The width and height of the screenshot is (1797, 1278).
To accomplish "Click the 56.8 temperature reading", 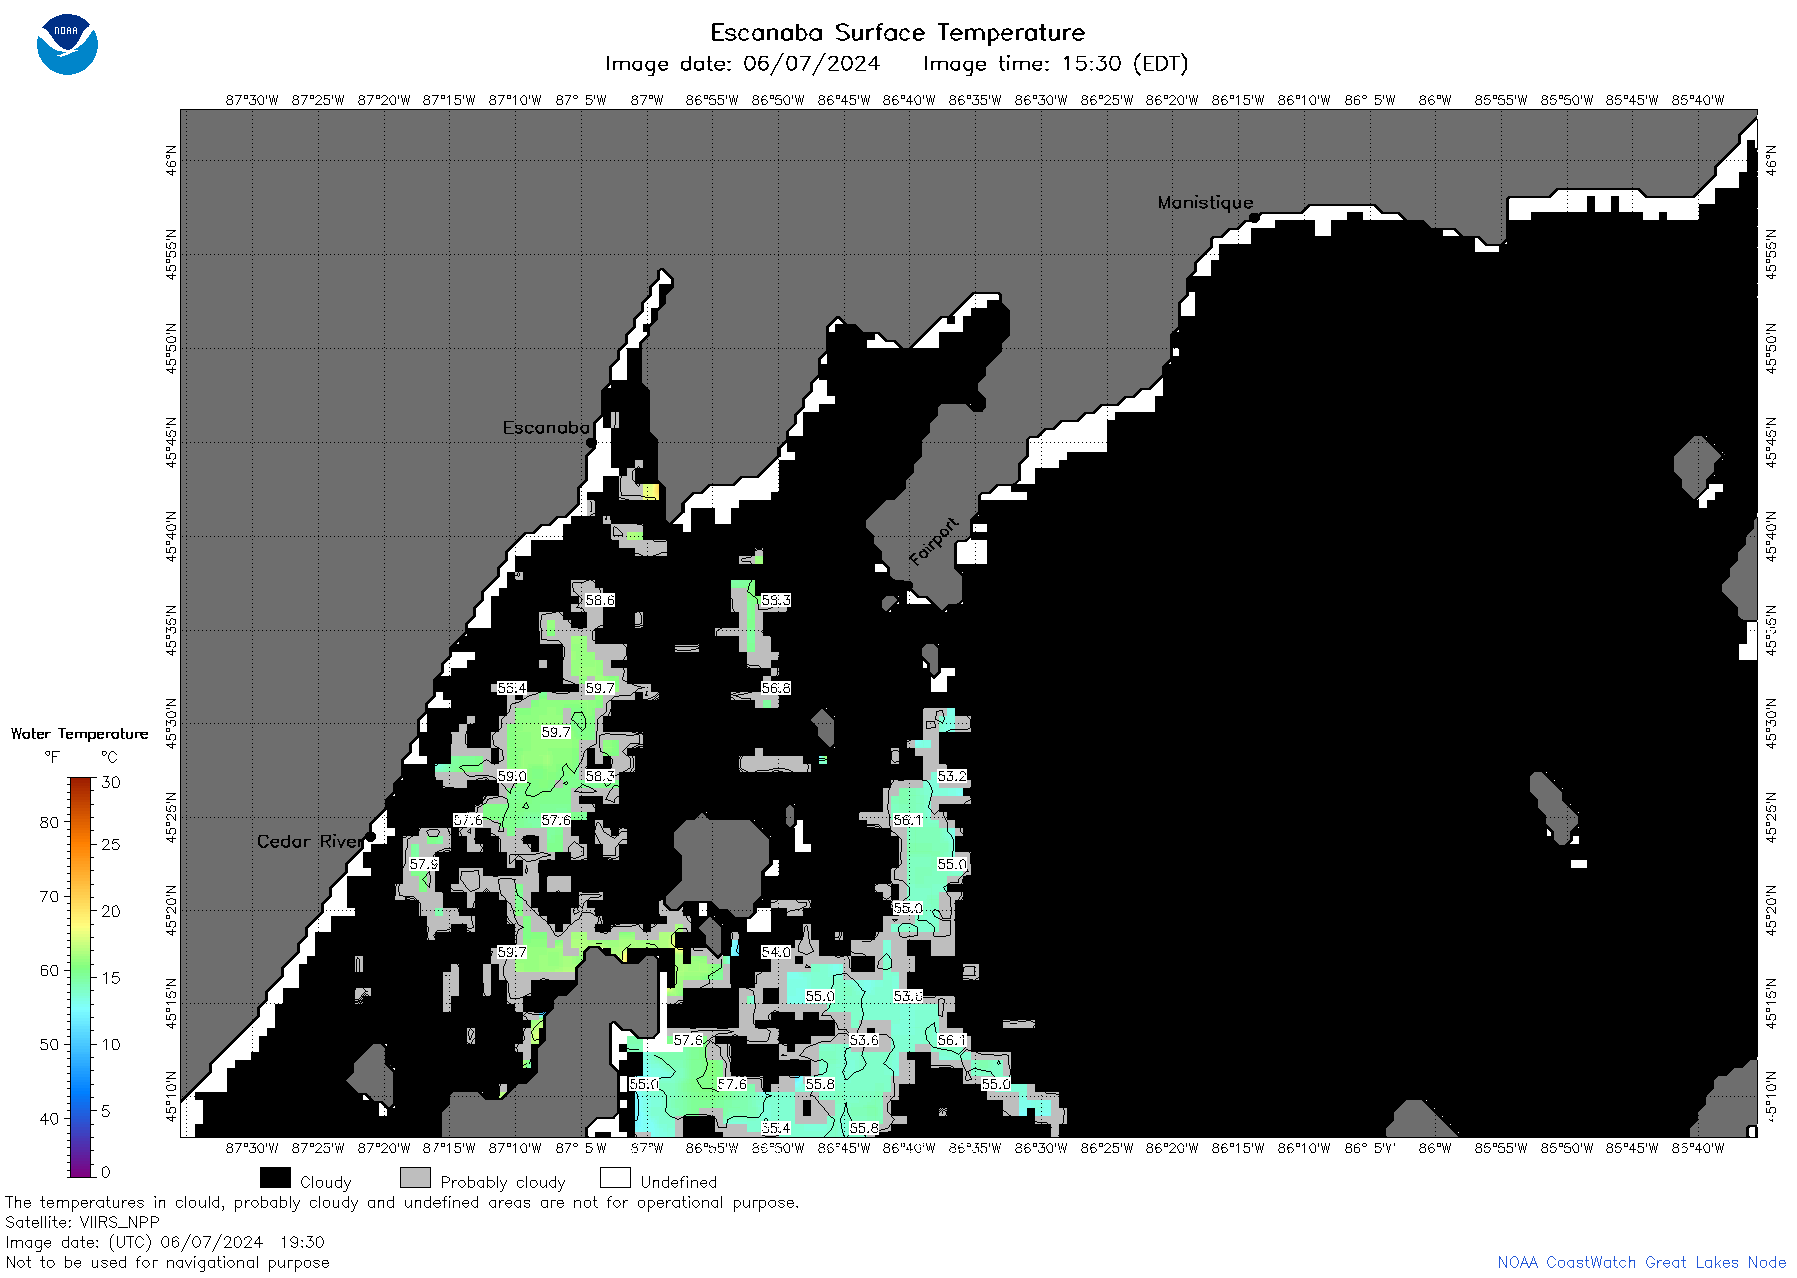I will [x=776, y=688].
